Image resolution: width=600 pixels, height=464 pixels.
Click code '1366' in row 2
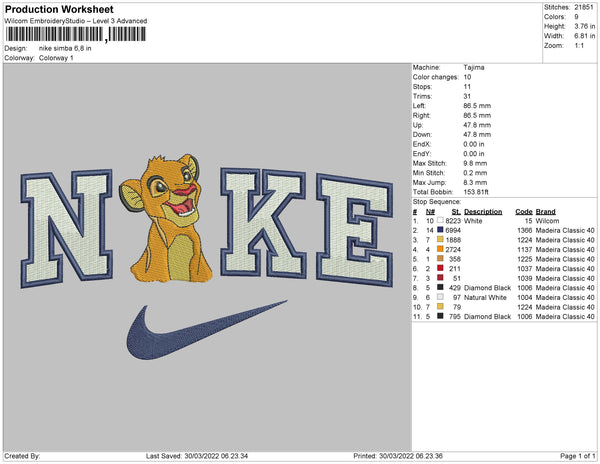[x=525, y=230]
